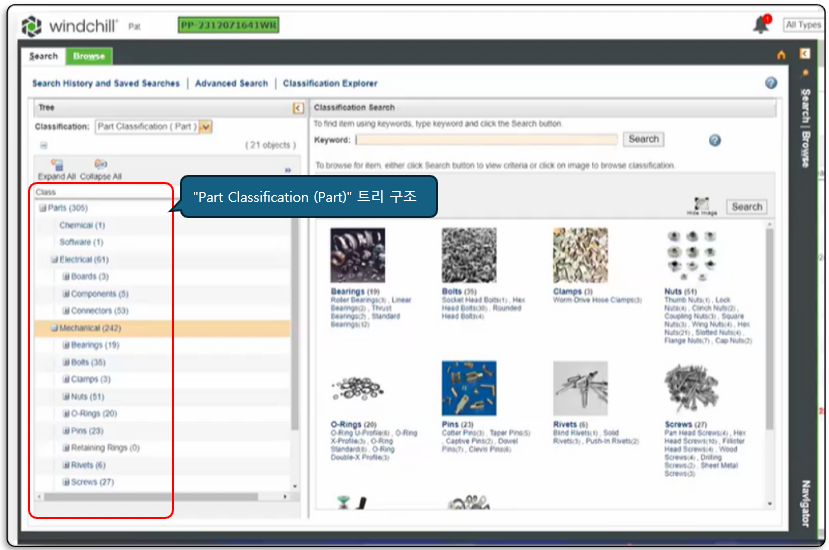The height and width of the screenshot is (550, 829).
Task: Click the Screws (27) result link
Action: point(686,425)
